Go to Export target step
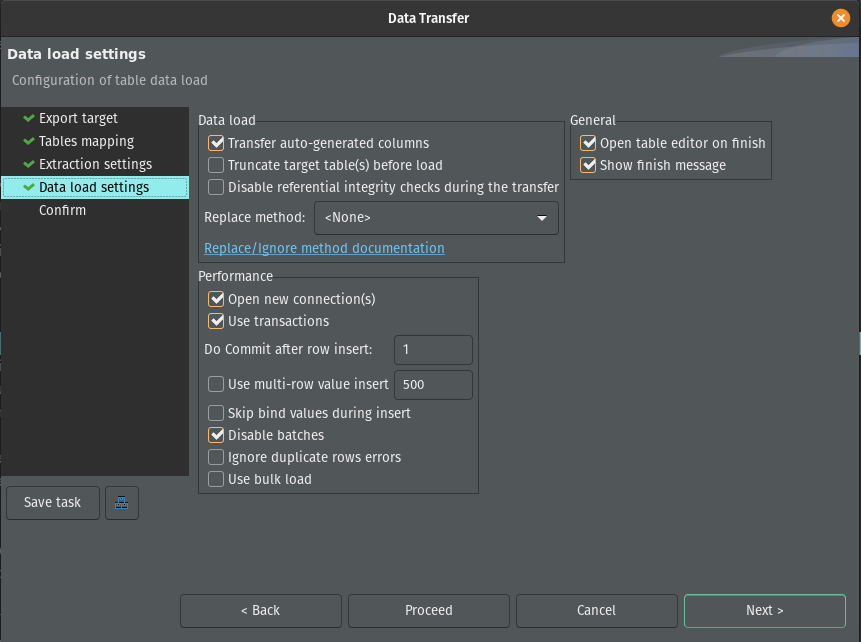861x642 pixels. point(78,118)
